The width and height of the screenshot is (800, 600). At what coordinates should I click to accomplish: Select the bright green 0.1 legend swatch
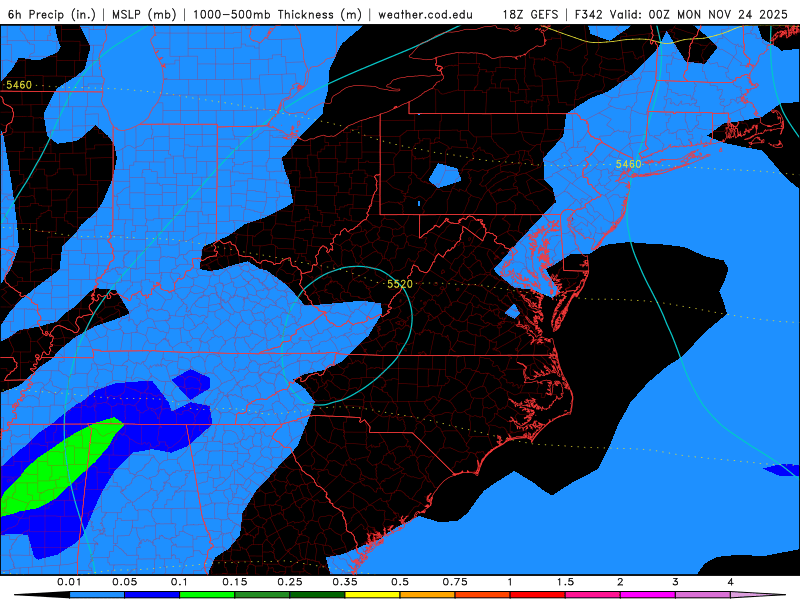(x=207, y=595)
